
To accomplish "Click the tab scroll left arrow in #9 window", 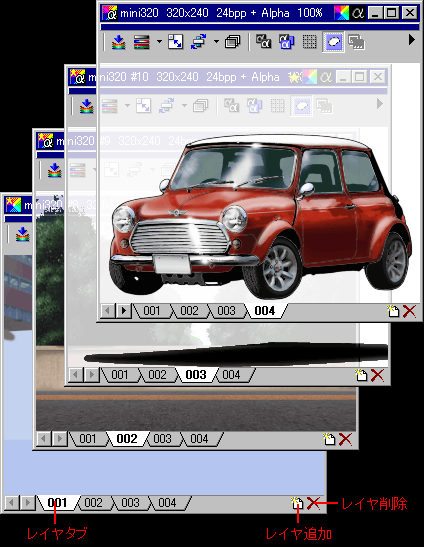I will pyautogui.click(x=43, y=439).
